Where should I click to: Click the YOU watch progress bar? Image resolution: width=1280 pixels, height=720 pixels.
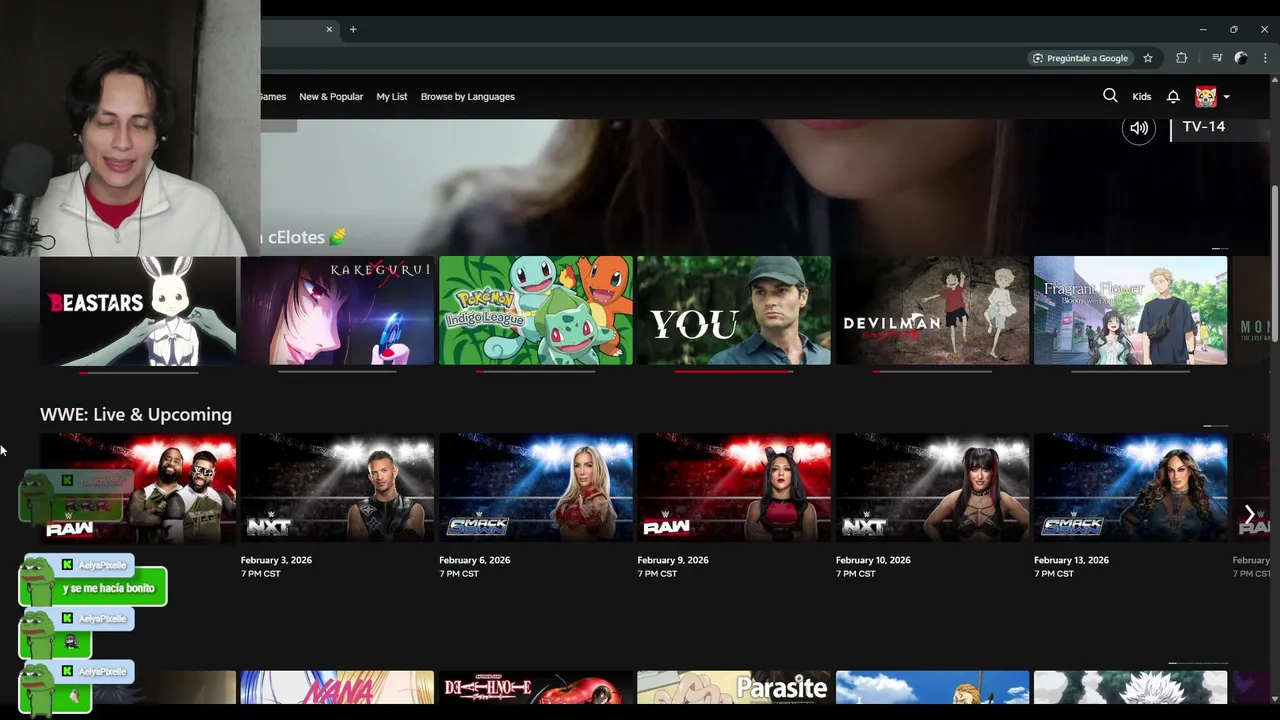point(734,372)
